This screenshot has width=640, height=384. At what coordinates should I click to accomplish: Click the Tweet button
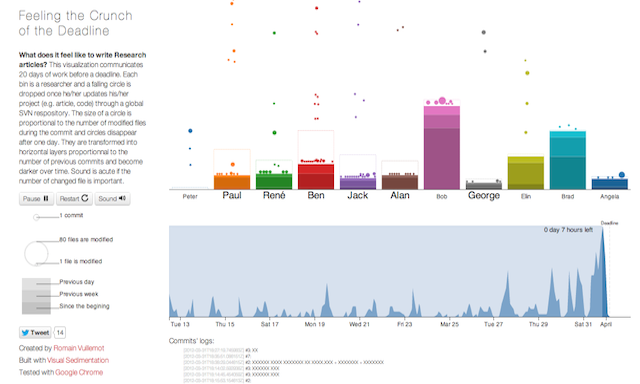[35, 333]
